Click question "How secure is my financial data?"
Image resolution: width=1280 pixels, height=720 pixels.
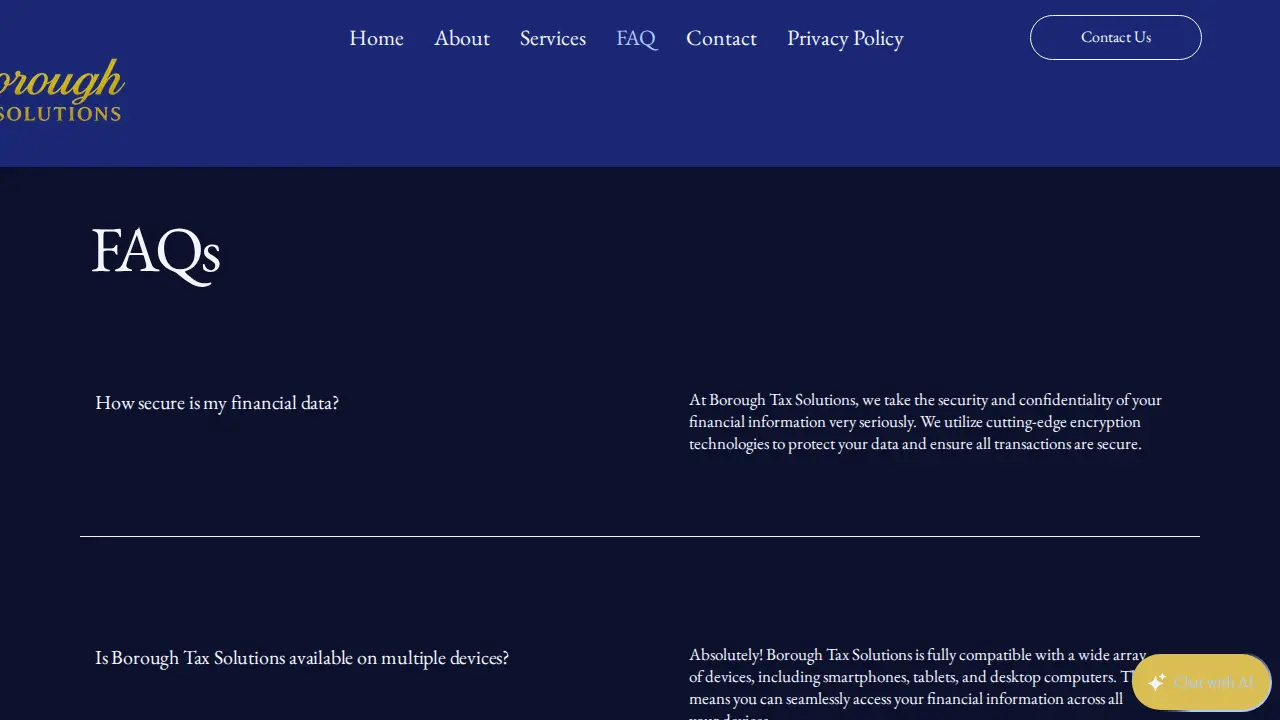[217, 403]
